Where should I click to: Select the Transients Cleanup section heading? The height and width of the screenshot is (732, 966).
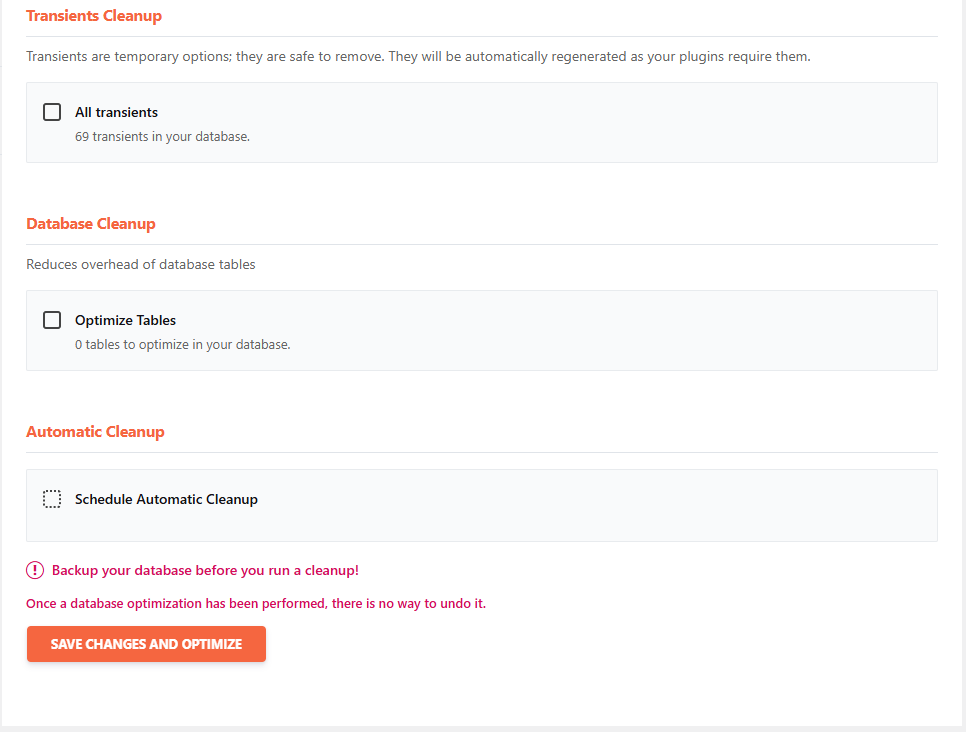[x=94, y=16]
